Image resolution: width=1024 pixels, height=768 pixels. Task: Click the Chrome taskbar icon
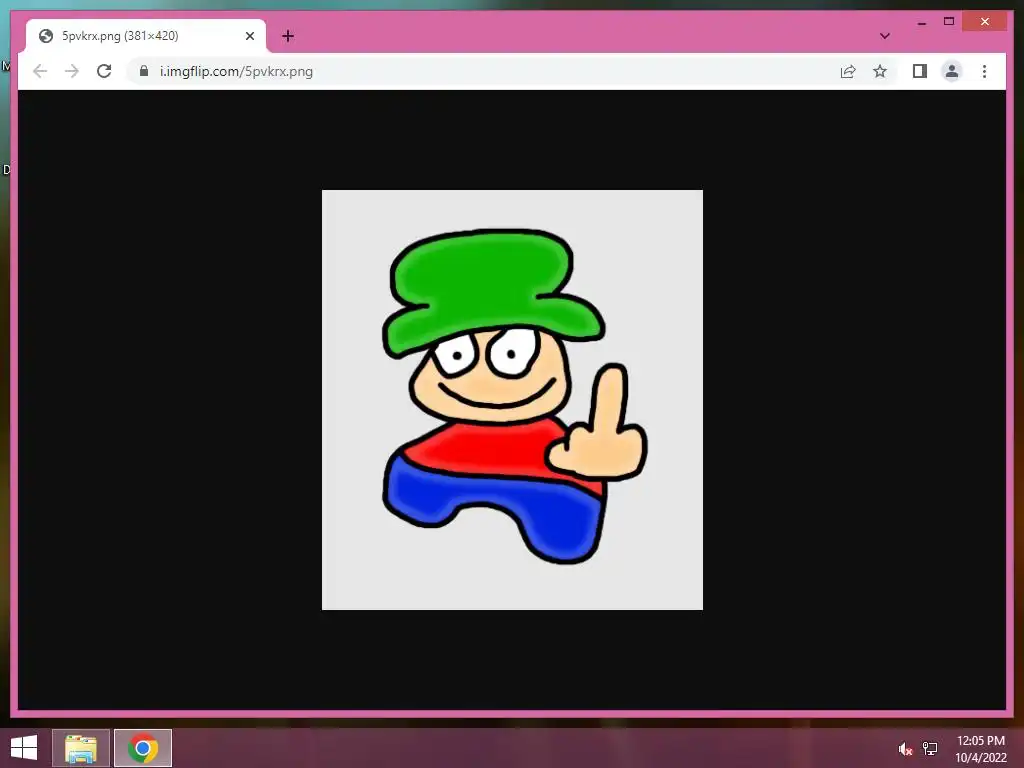click(x=143, y=748)
